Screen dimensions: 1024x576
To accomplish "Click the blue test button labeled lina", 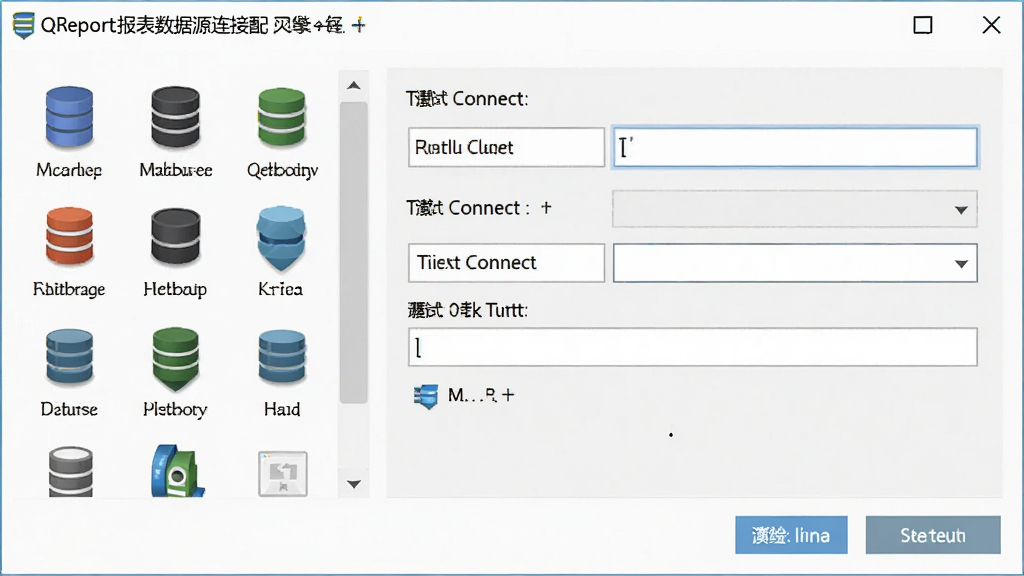I will coord(792,535).
